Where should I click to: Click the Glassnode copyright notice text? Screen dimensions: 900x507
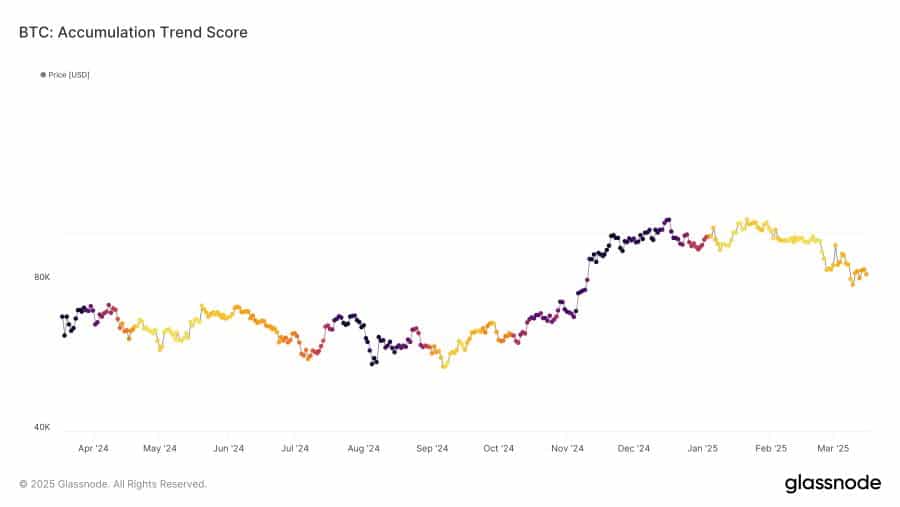pos(113,484)
